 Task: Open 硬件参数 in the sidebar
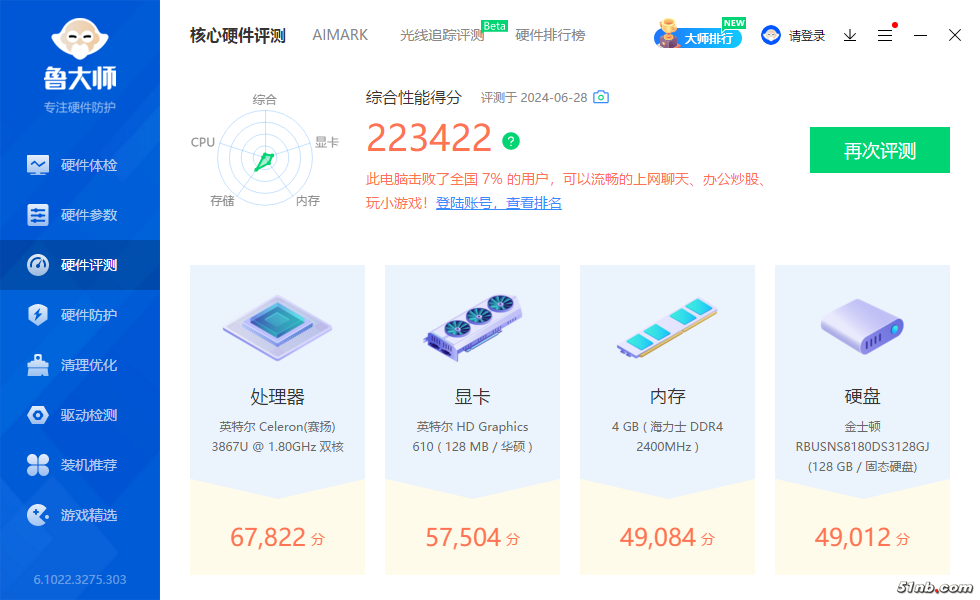80,215
